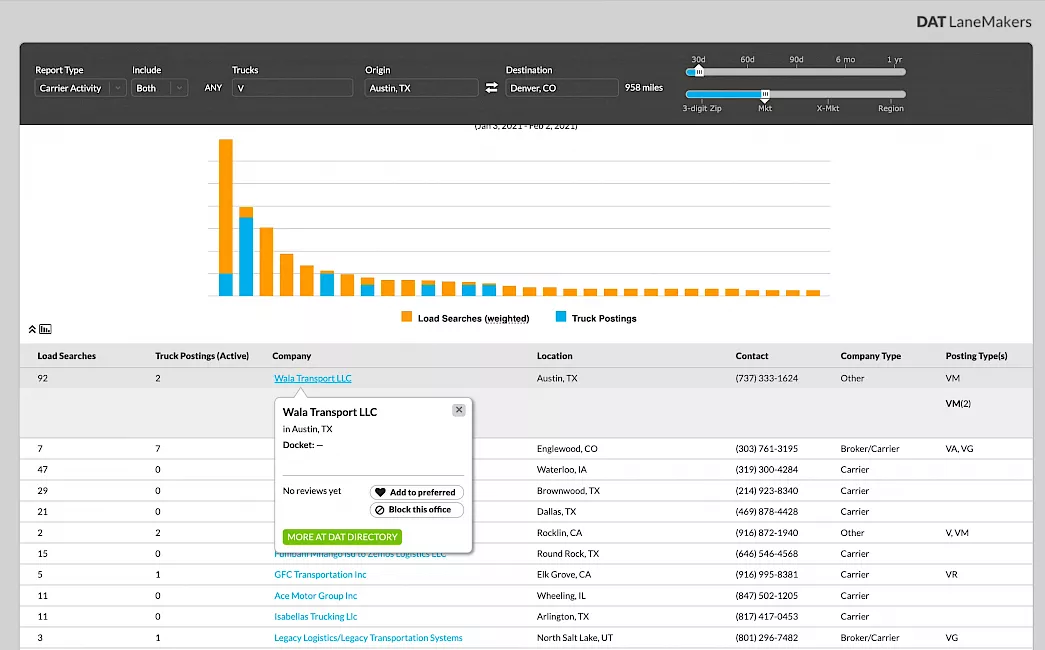Click the VA, VG posting type cell

[959, 449]
